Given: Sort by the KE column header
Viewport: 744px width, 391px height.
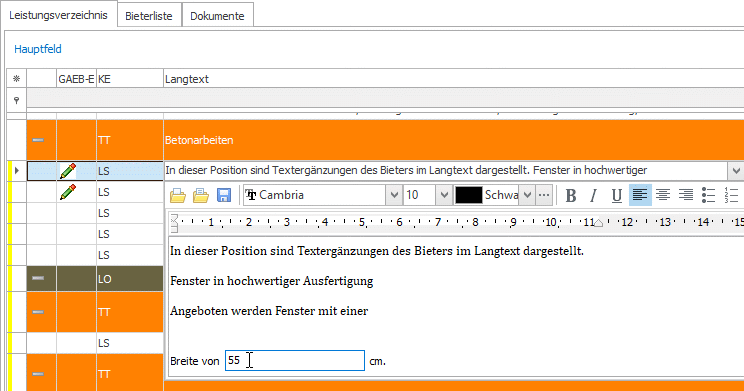Looking at the screenshot, I should point(130,79).
